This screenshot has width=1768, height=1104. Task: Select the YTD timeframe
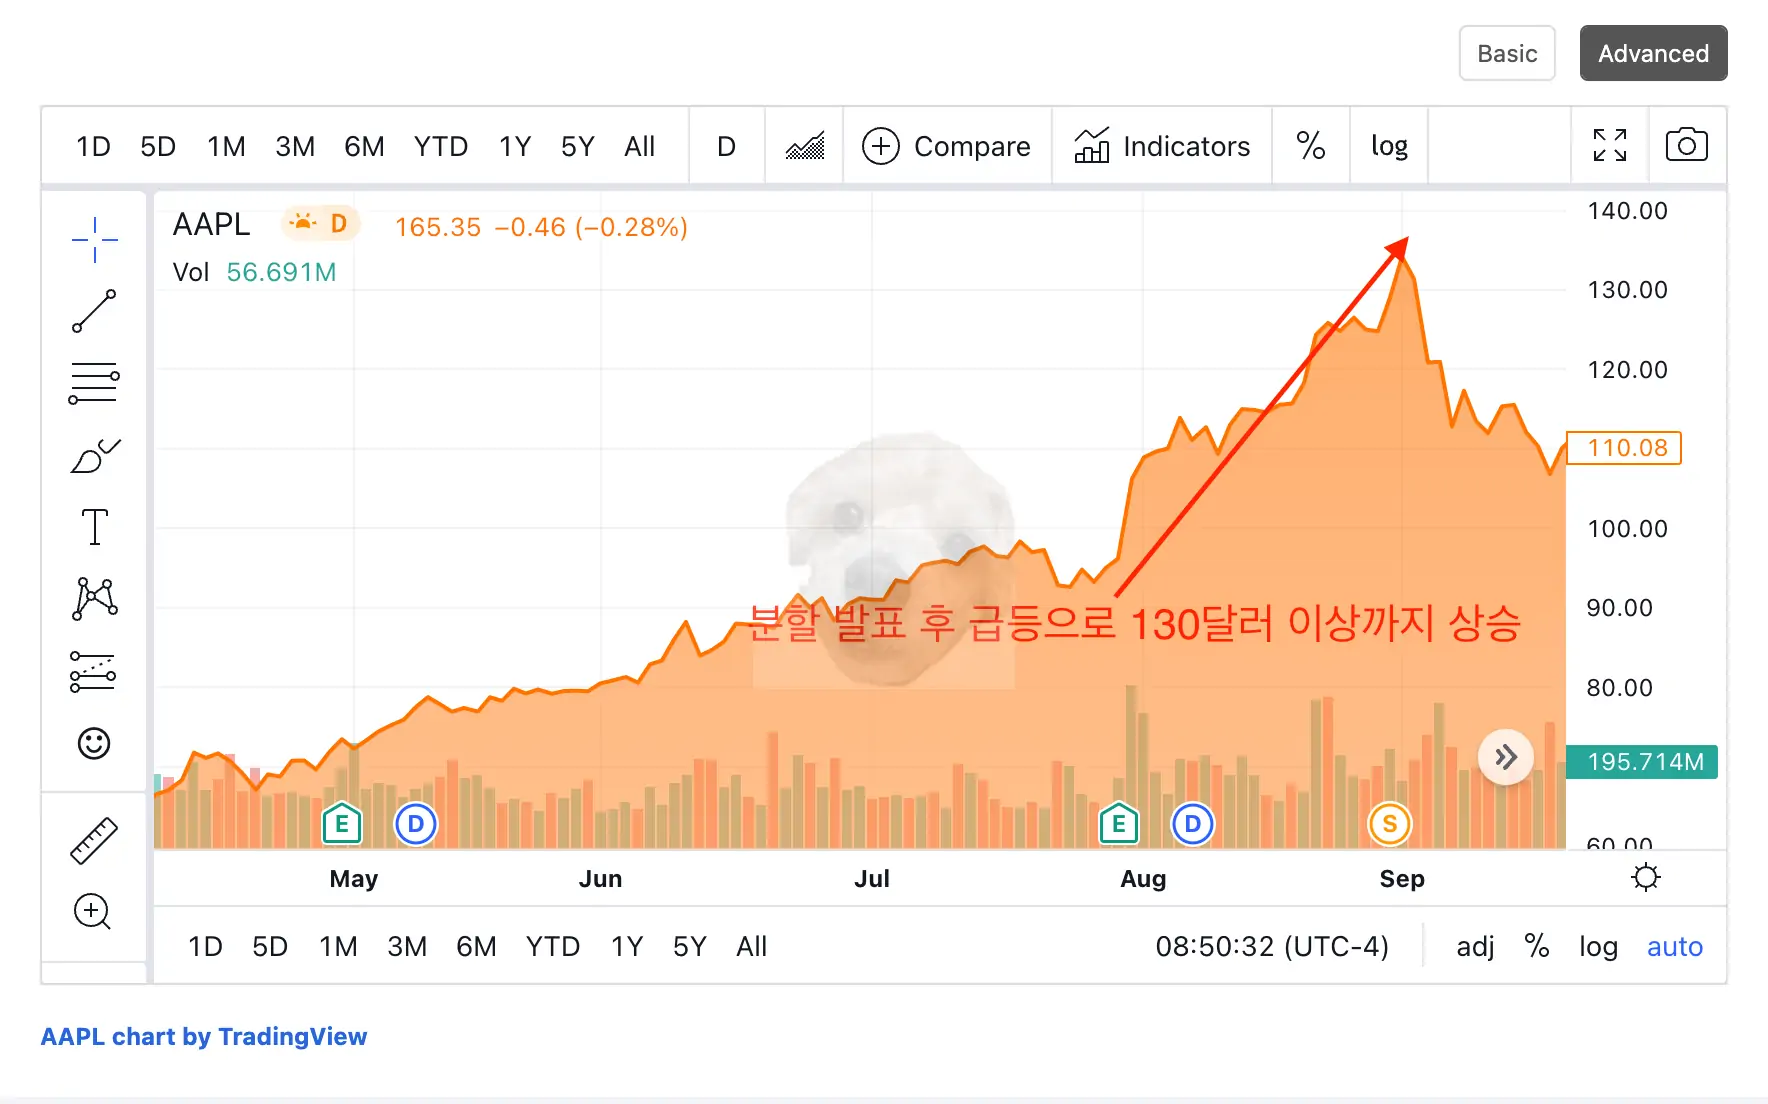point(440,146)
